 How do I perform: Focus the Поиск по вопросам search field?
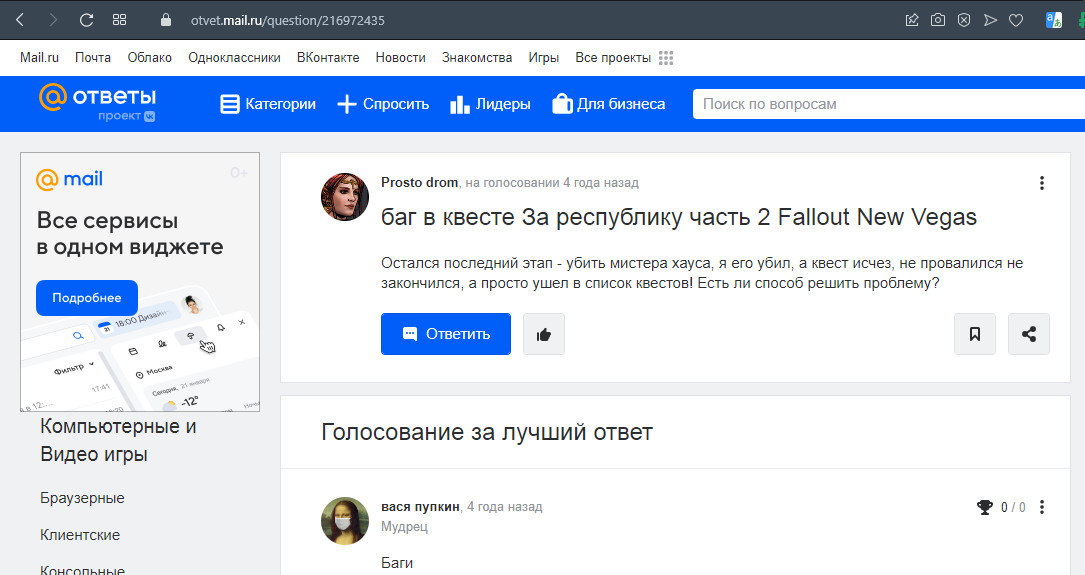point(888,104)
